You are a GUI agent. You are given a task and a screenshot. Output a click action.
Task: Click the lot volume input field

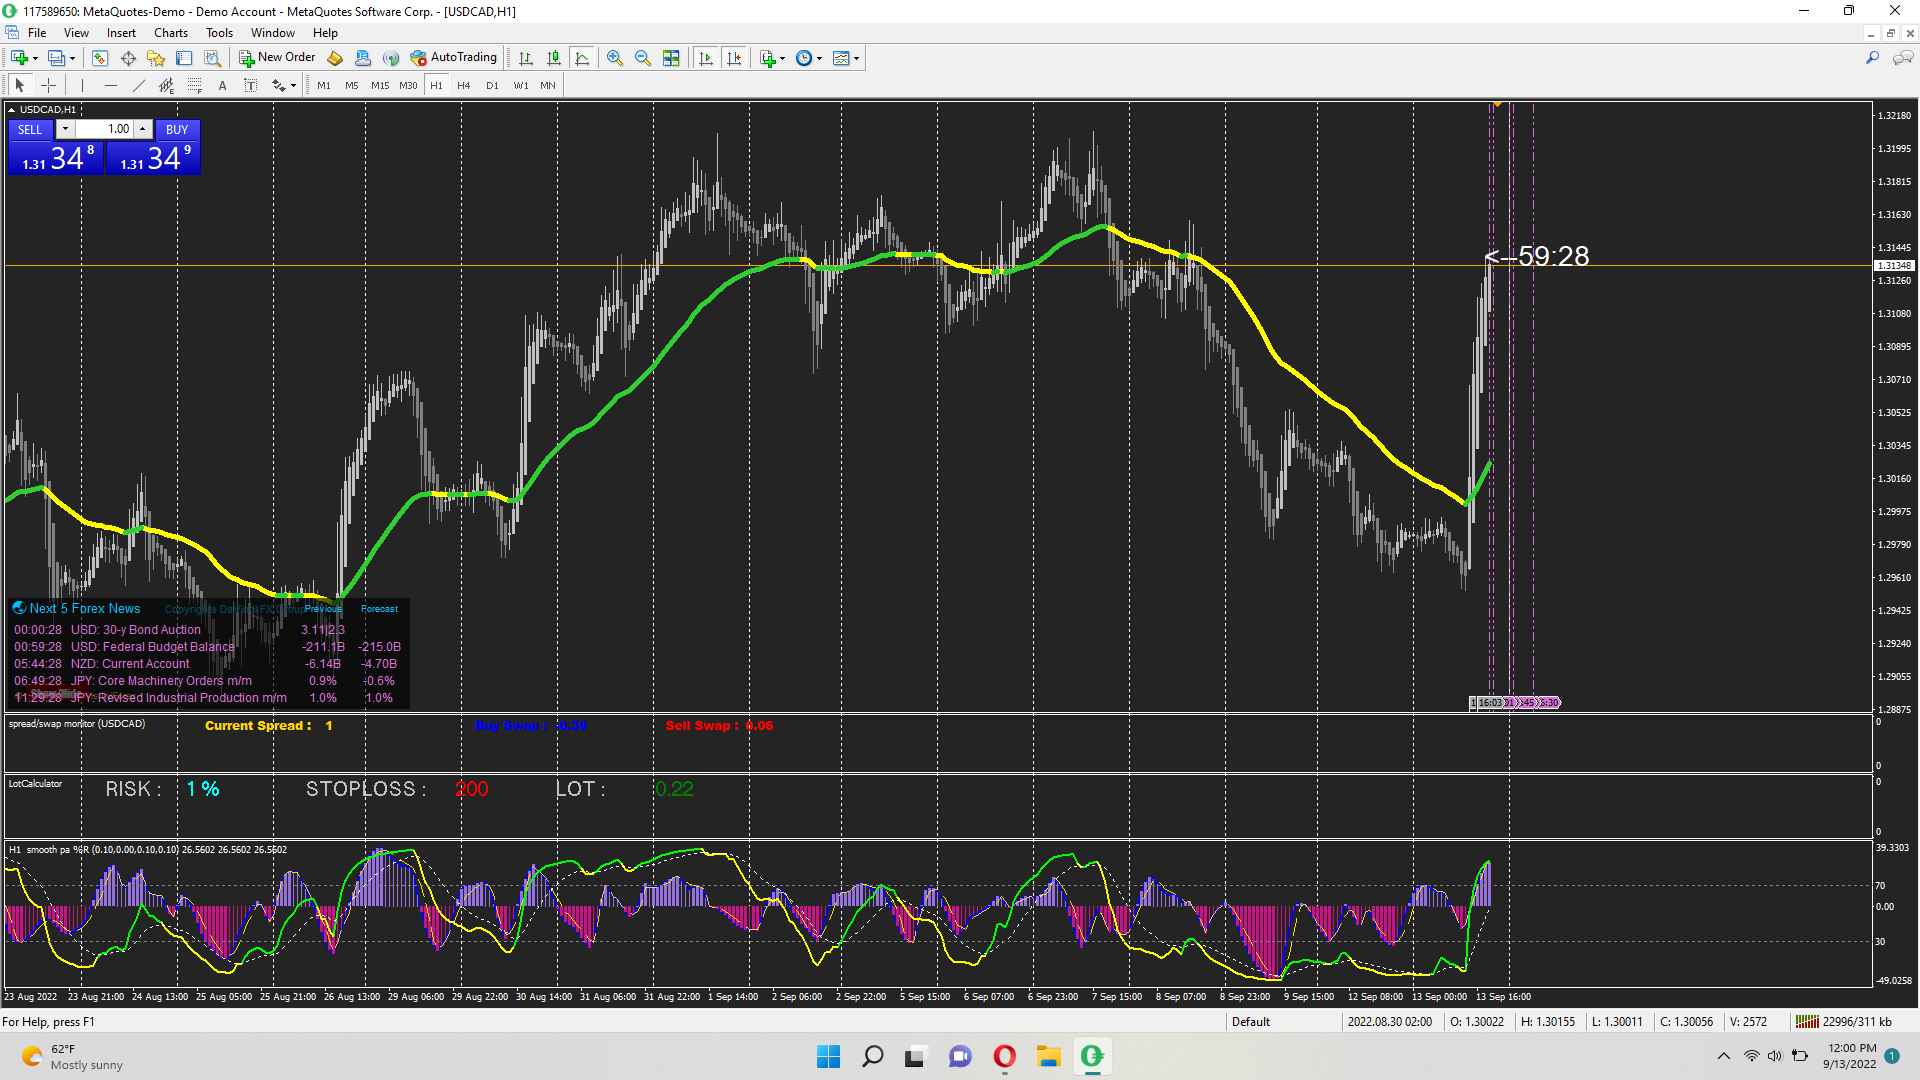click(x=108, y=129)
